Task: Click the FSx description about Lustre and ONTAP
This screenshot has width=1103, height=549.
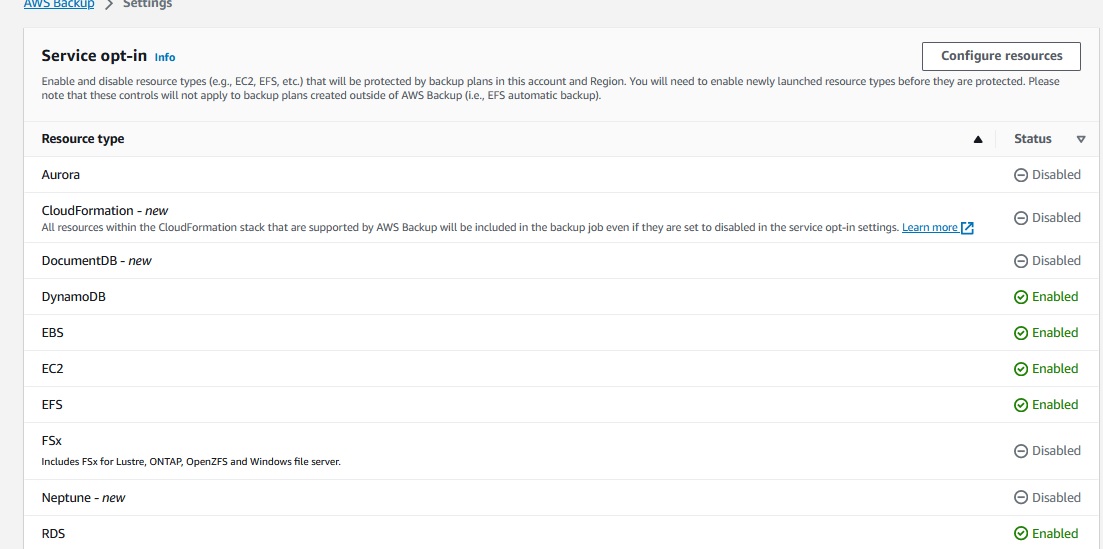Action: [x=191, y=462]
